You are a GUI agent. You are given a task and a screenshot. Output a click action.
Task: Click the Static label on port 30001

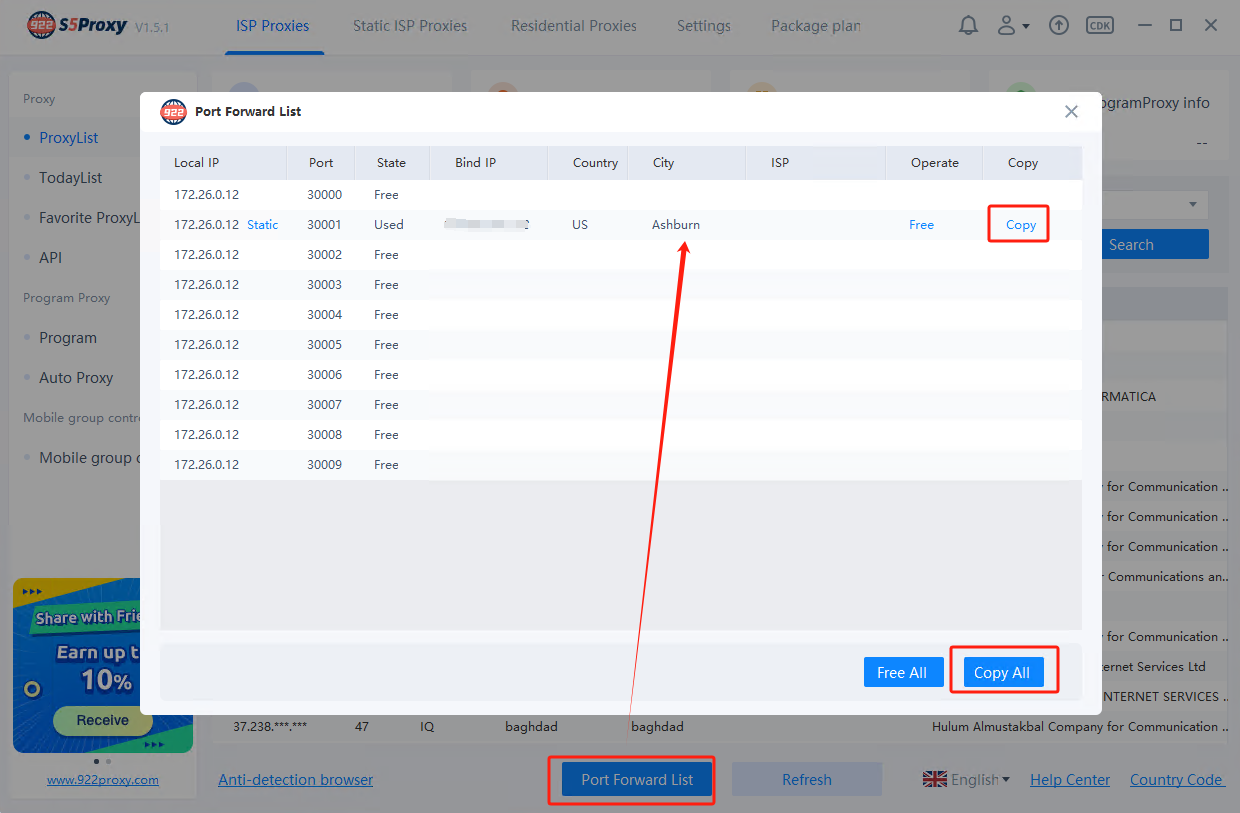[x=263, y=225]
